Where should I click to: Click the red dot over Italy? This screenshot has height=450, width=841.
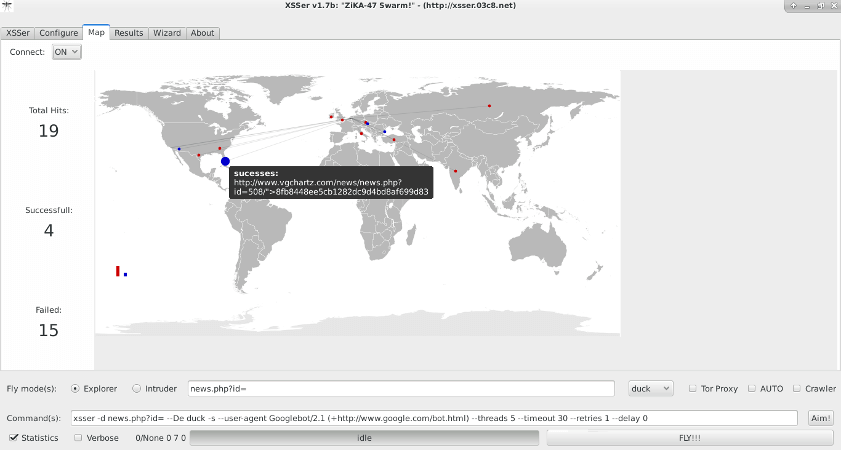(x=361, y=134)
